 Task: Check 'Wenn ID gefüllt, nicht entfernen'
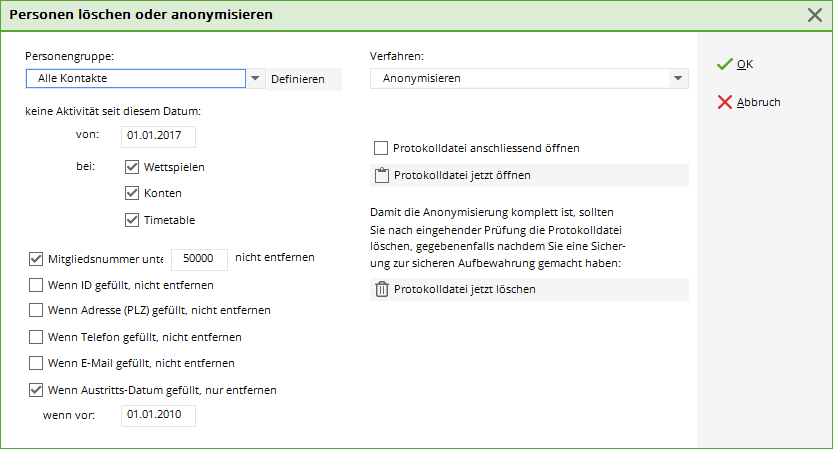[x=37, y=284]
